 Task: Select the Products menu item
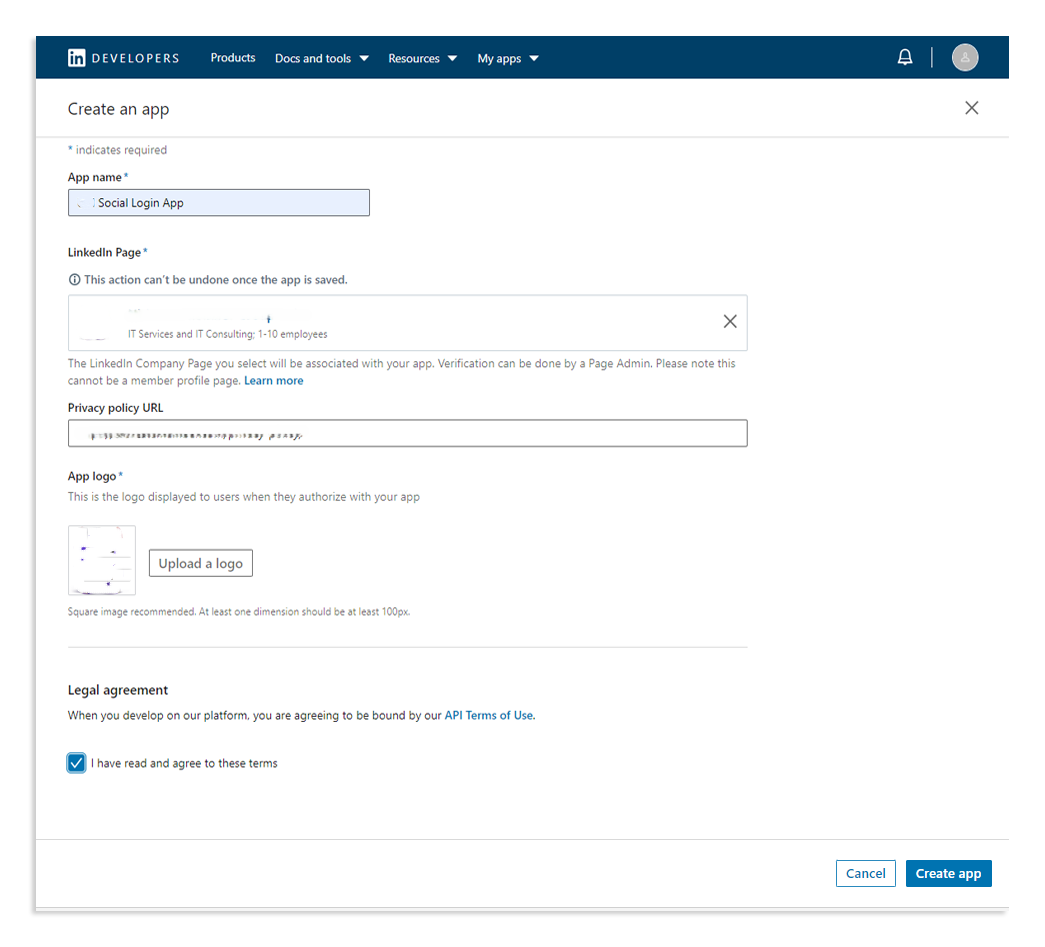(x=232, y=58)
